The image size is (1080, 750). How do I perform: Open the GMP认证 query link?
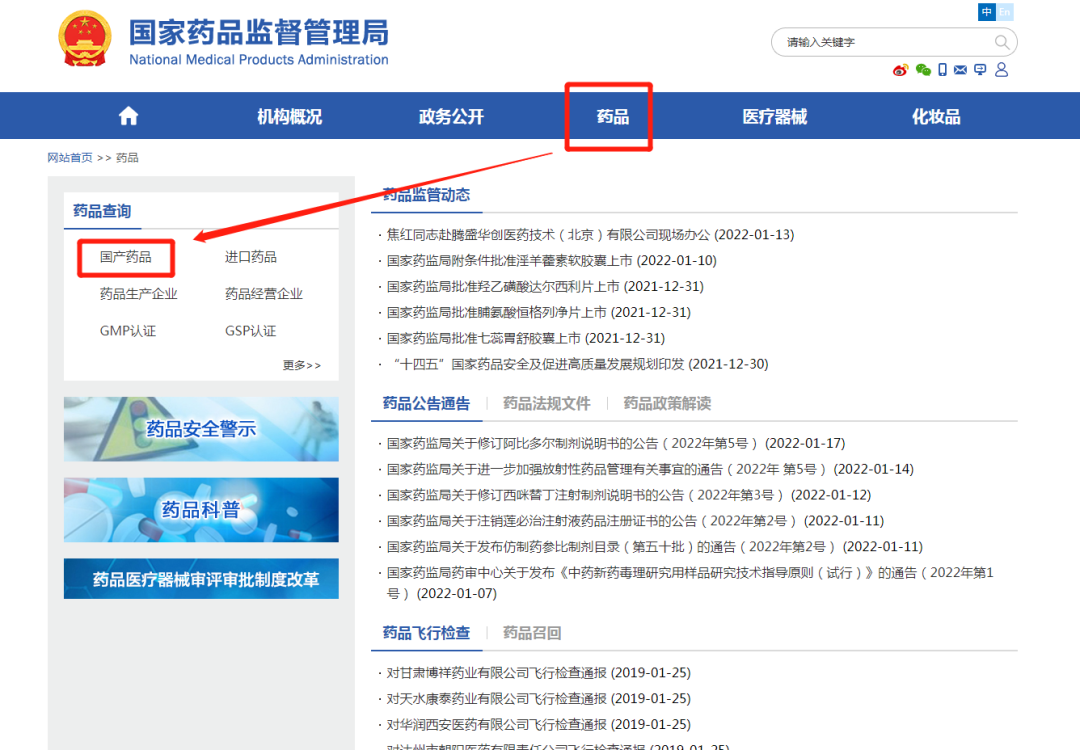point(128,331)
